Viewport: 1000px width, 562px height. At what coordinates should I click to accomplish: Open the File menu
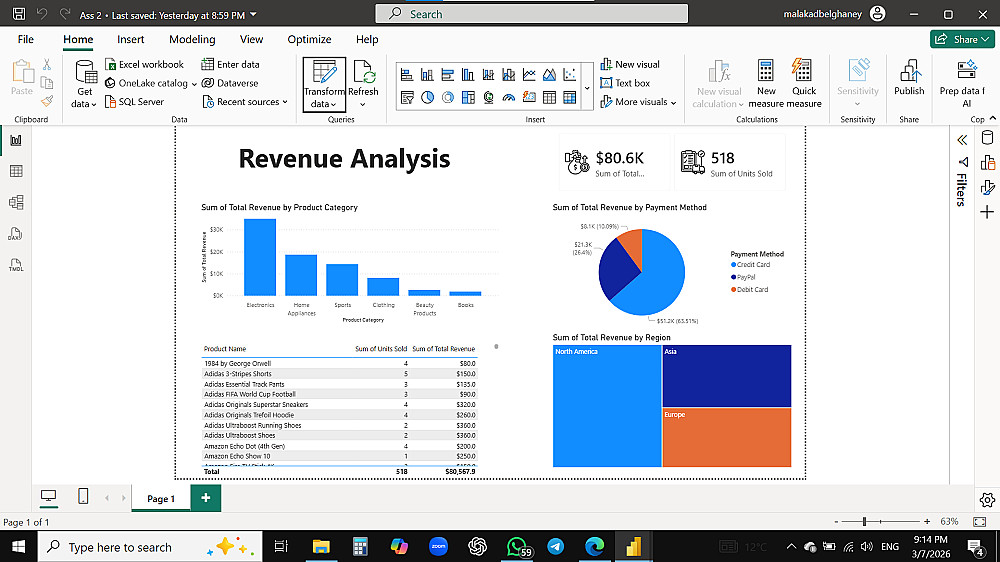point(26,40)
